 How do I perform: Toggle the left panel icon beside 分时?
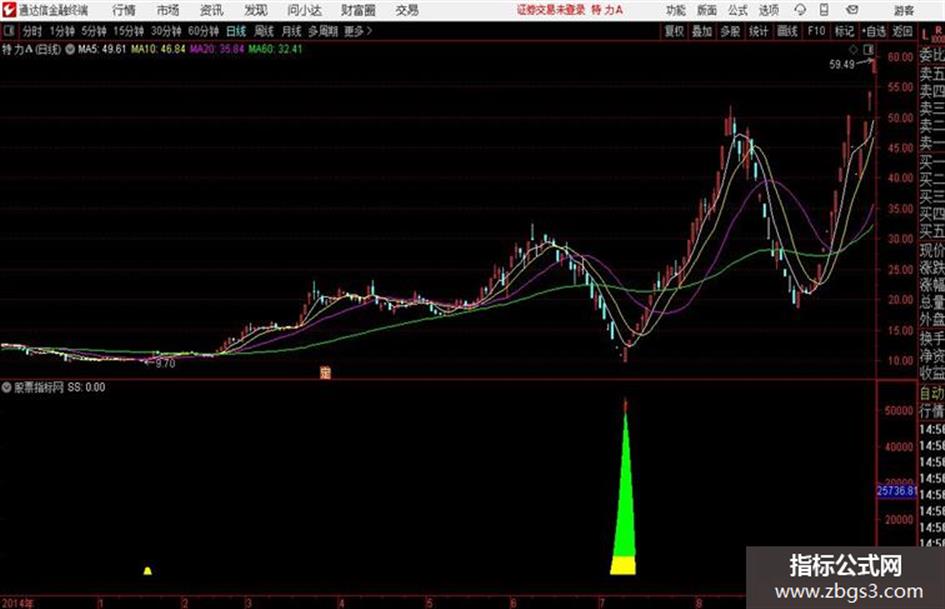coord(8,31)
